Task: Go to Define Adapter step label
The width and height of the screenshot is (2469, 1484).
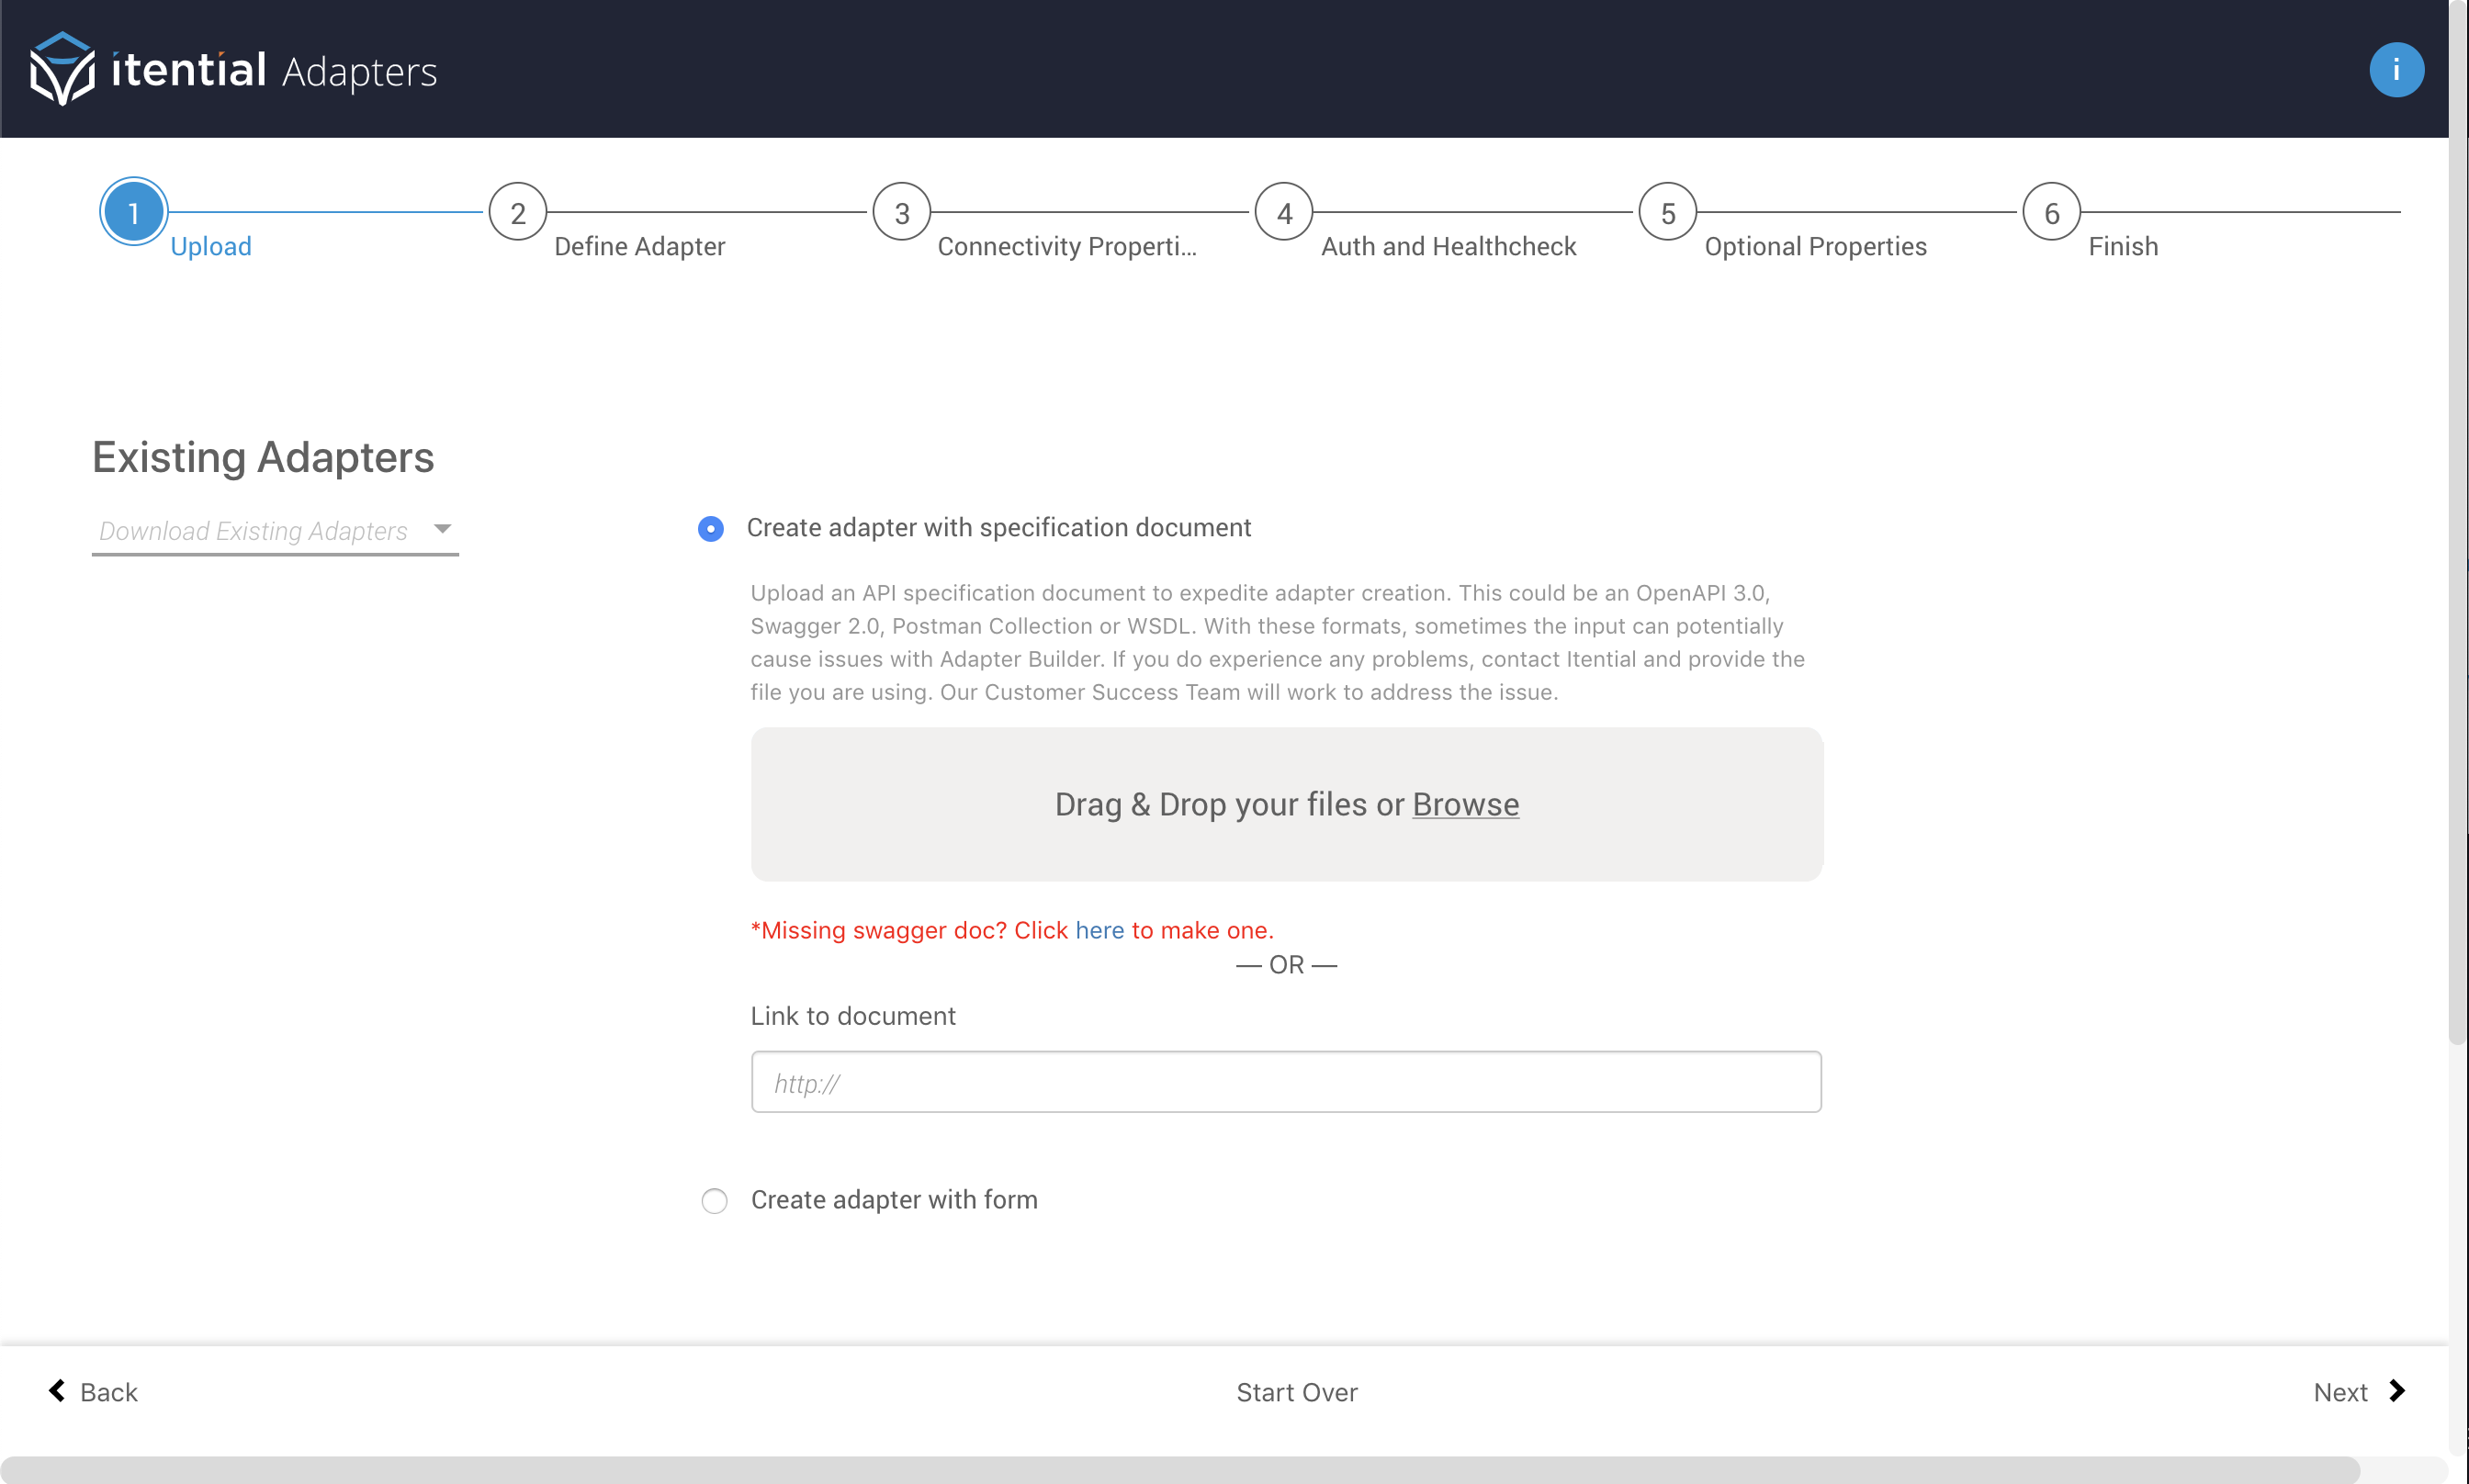Action: (640, 246)
